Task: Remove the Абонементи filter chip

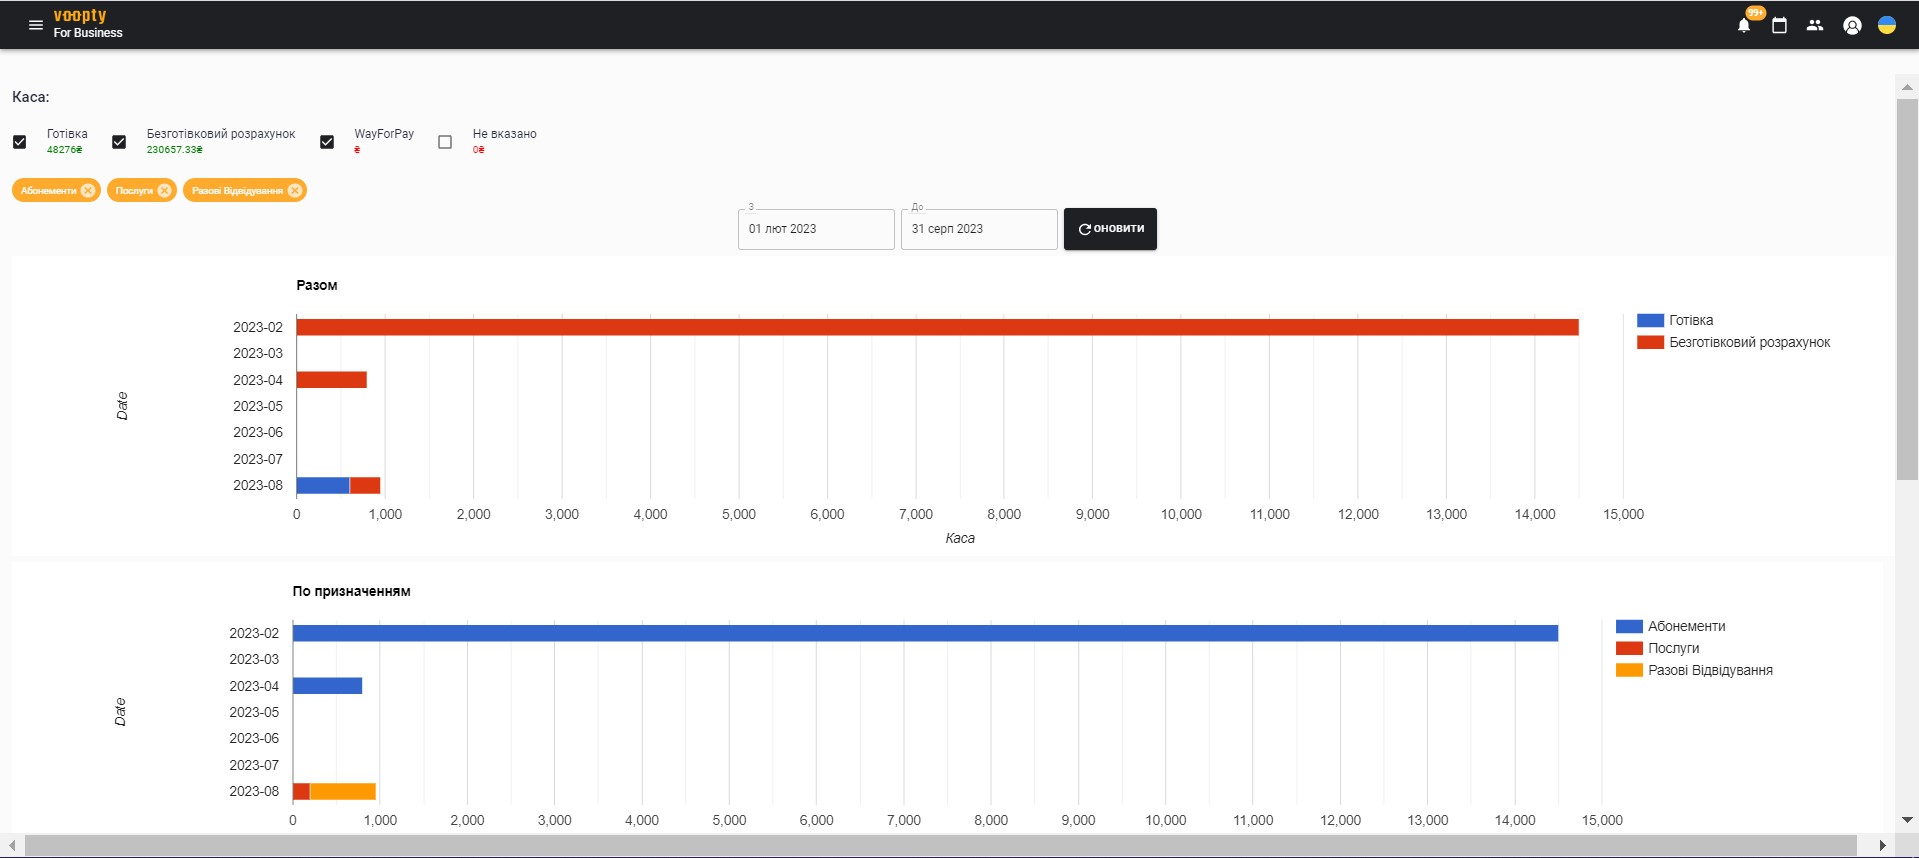Action: pos(88,190)
